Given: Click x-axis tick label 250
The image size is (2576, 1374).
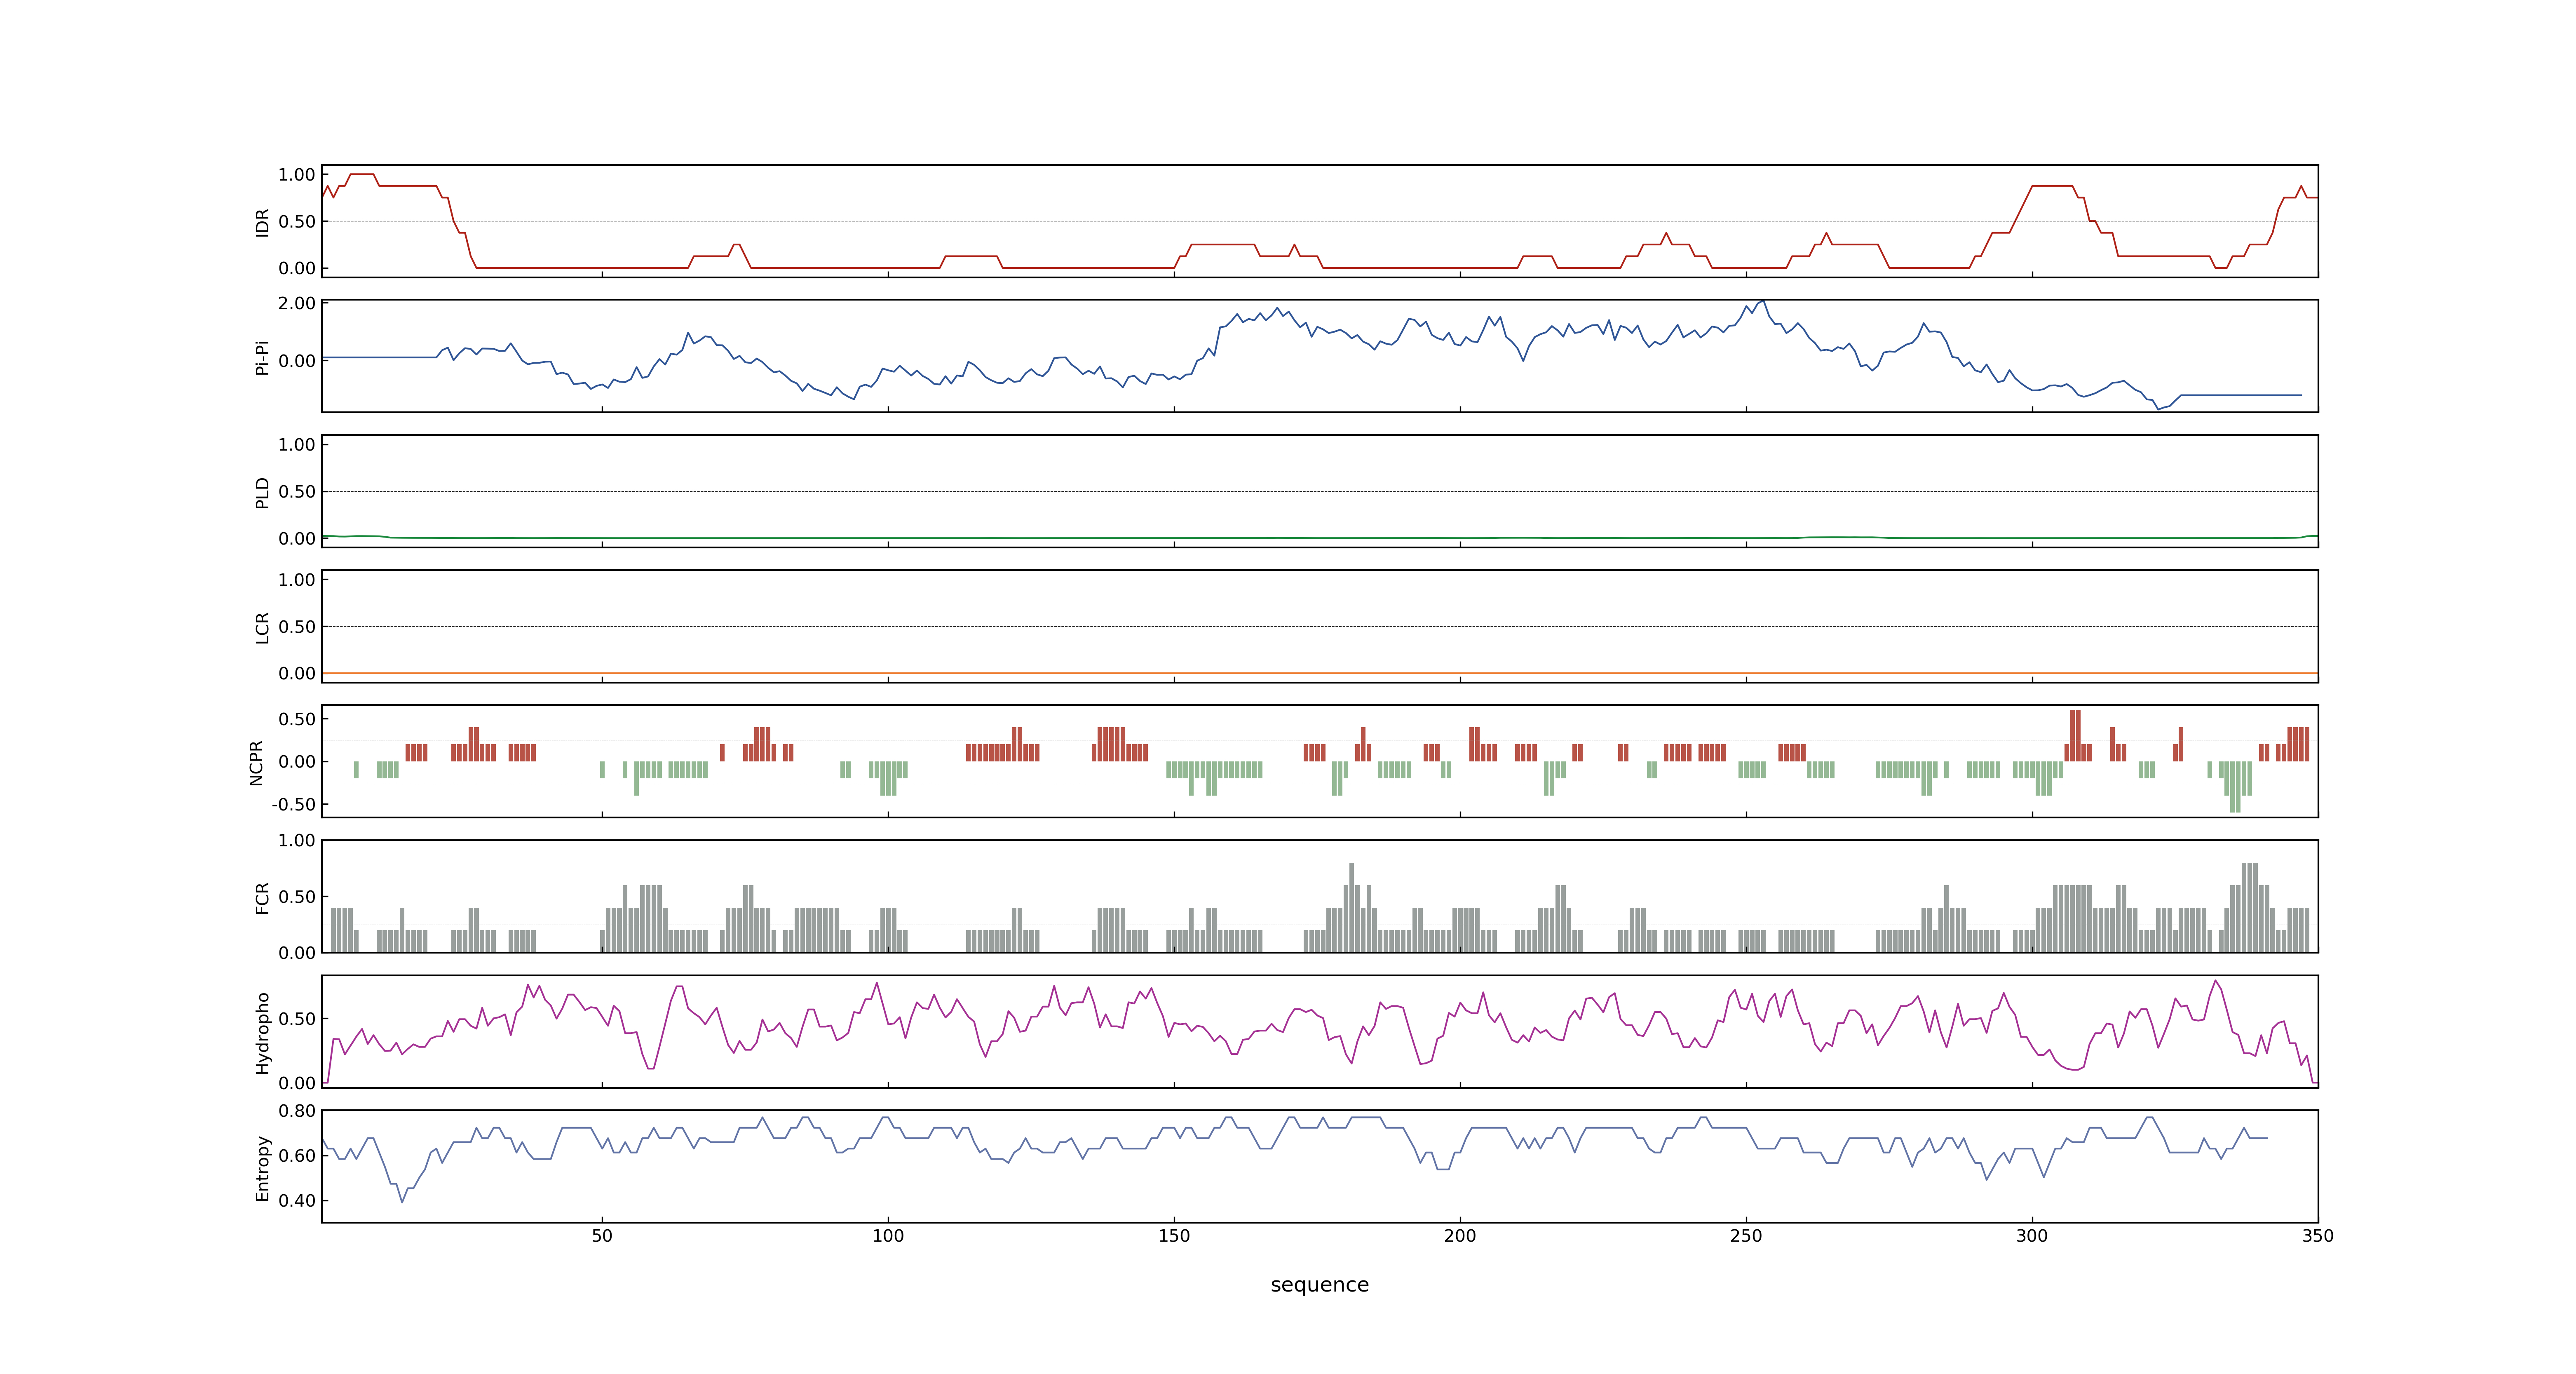Looking at the screenshot, I should 1746,1236.
